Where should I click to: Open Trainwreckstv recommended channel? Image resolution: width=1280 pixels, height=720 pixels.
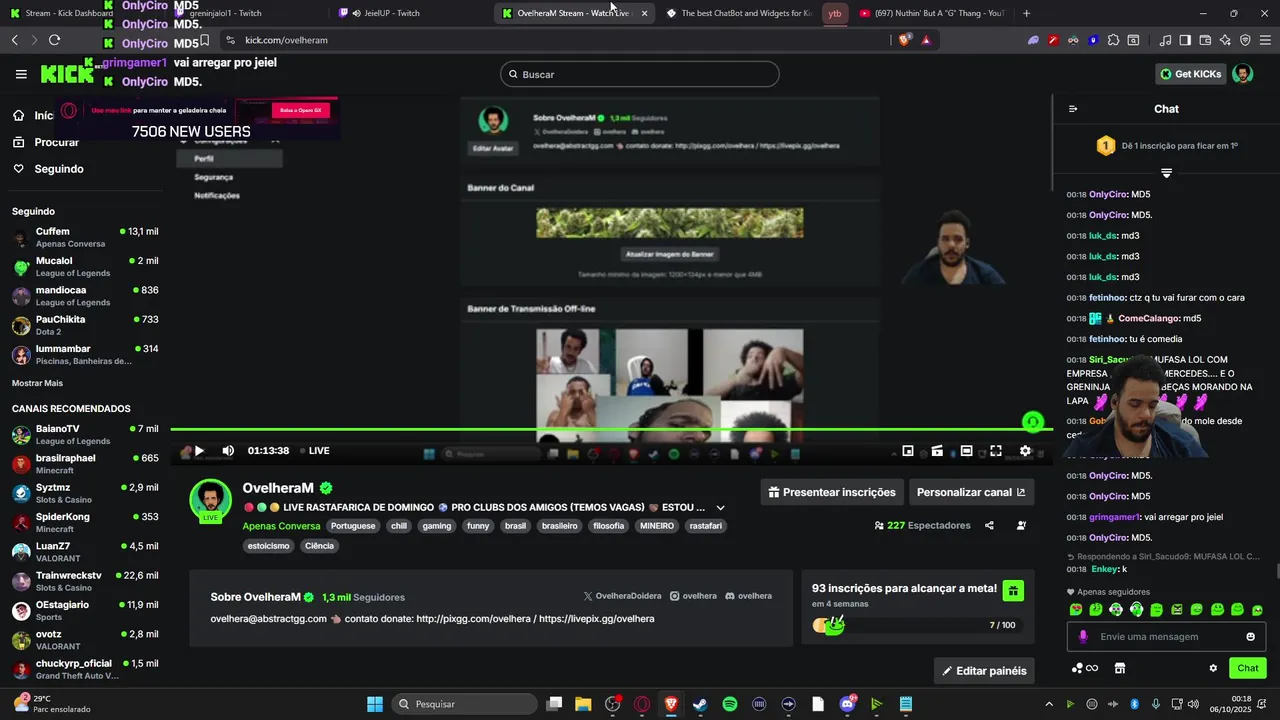click(85, 581)
